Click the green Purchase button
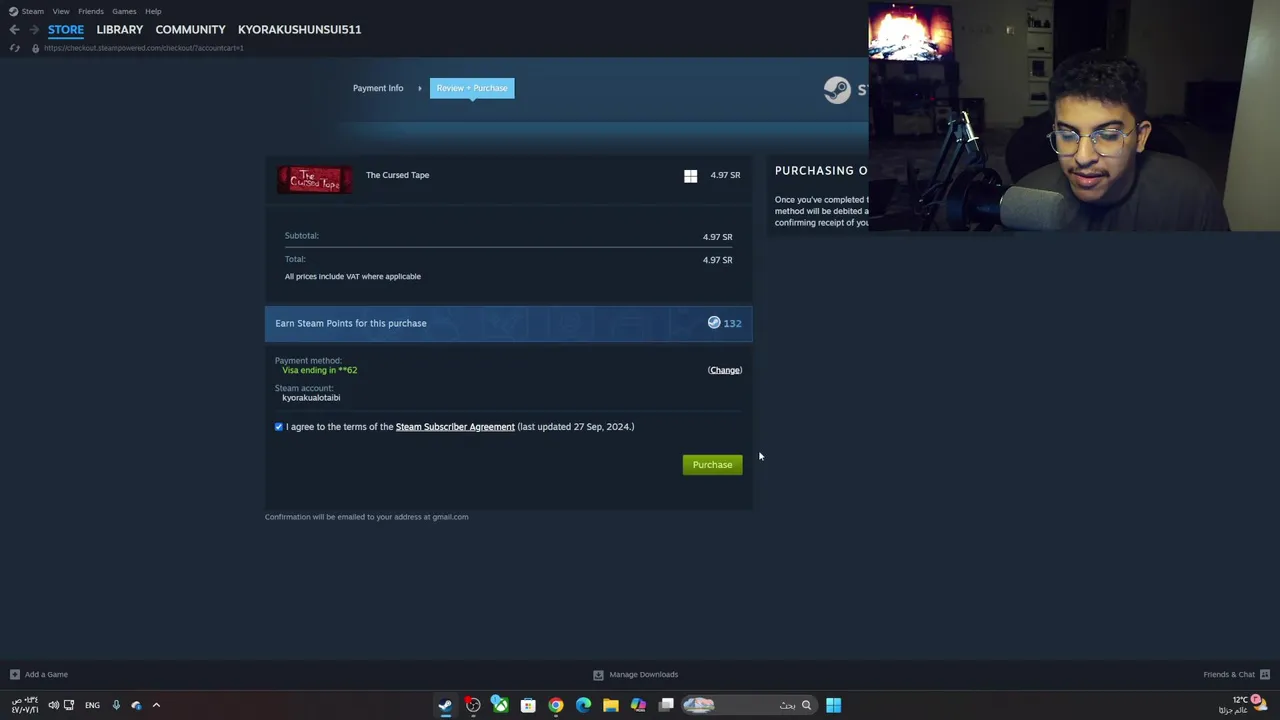The image size is (1280, 720). pyautogui.click(x=712, y=464)
